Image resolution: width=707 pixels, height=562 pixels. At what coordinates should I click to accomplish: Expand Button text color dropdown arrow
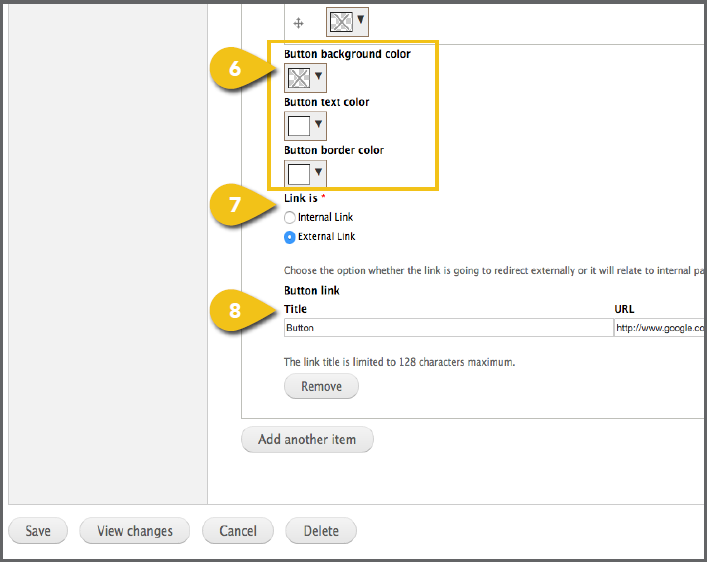pos(319,124)
